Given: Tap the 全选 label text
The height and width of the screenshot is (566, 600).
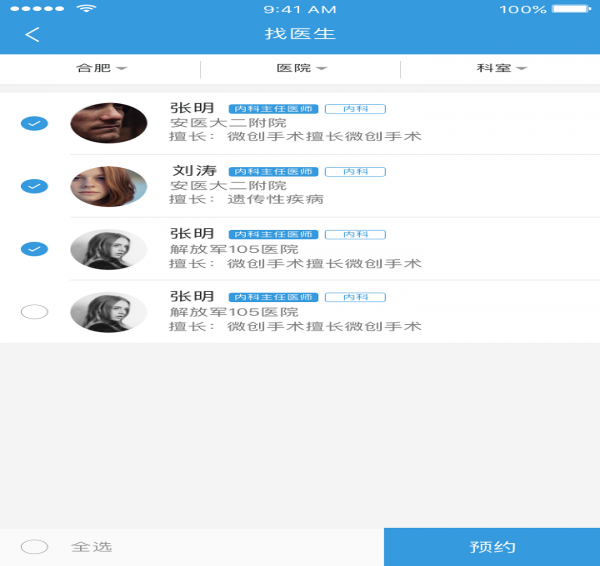Looking at the screenshot, I should 91,547.
